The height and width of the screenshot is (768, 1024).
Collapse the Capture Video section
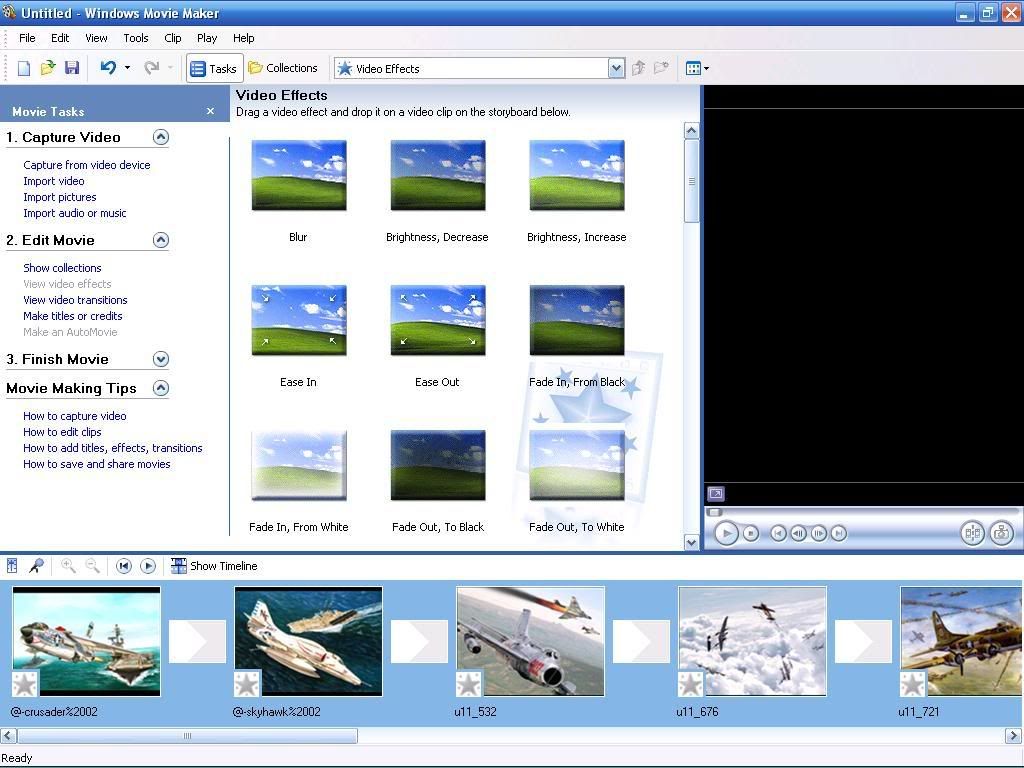(161, 137)
